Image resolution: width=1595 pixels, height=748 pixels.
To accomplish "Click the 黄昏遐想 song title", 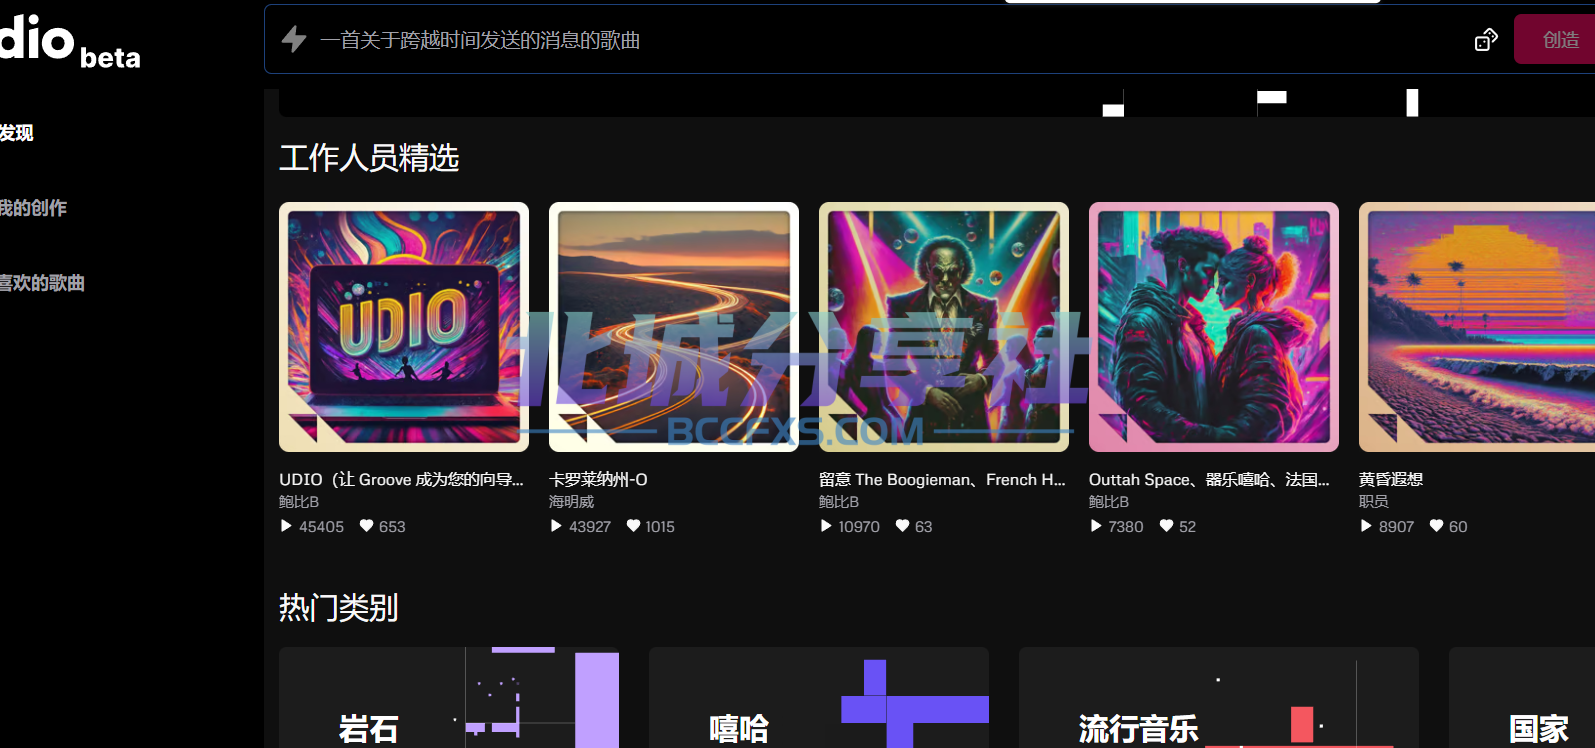I will (1391, 480).
